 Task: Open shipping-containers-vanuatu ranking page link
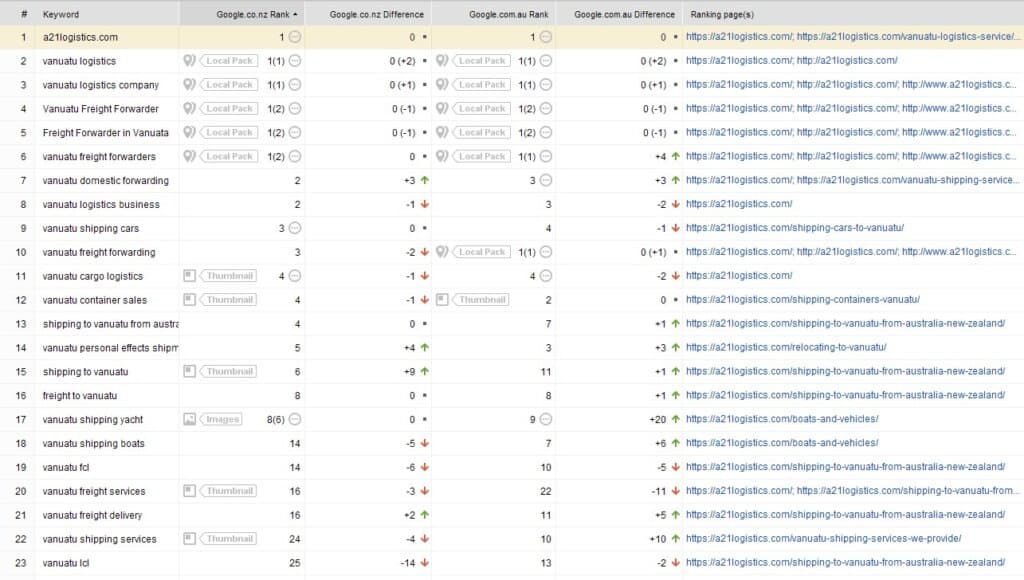(x=803, y=299)
